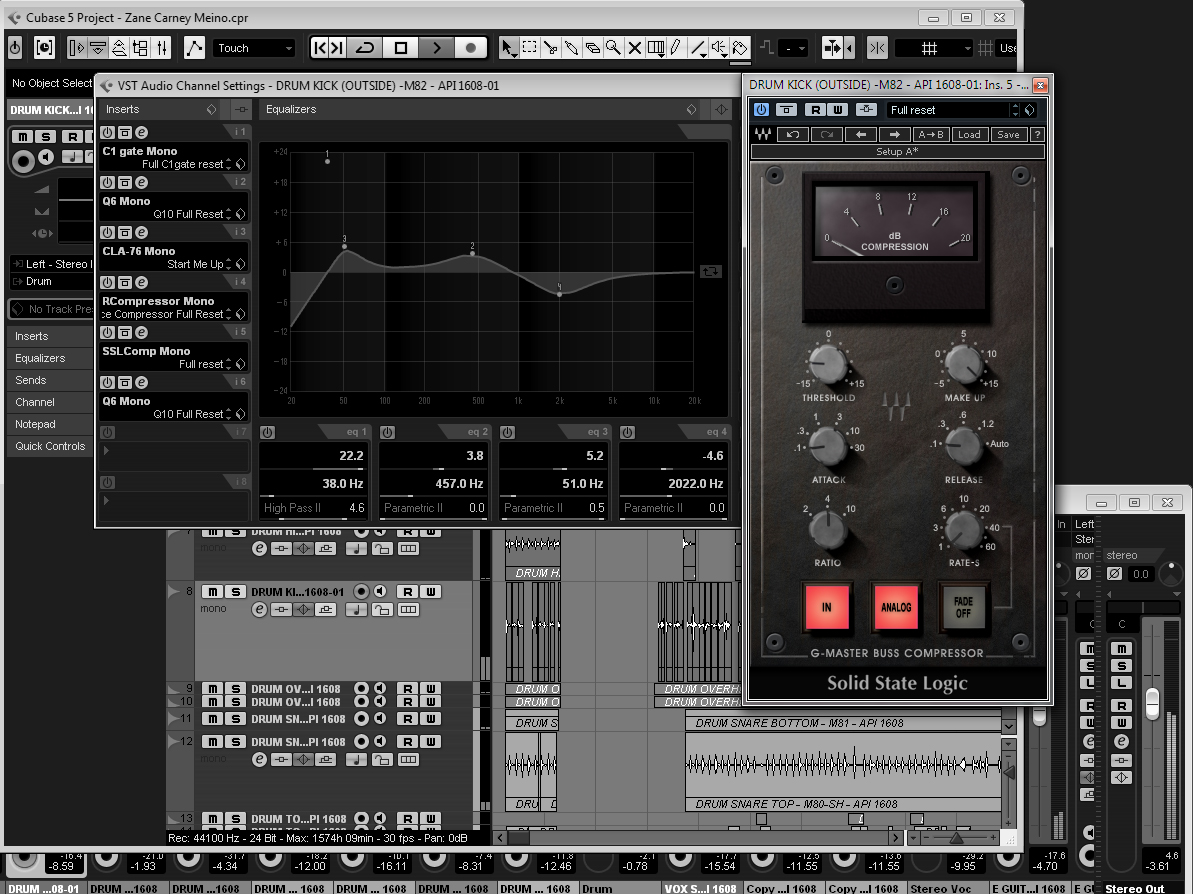Toggle EQ band 4 power button

[628, 432]
